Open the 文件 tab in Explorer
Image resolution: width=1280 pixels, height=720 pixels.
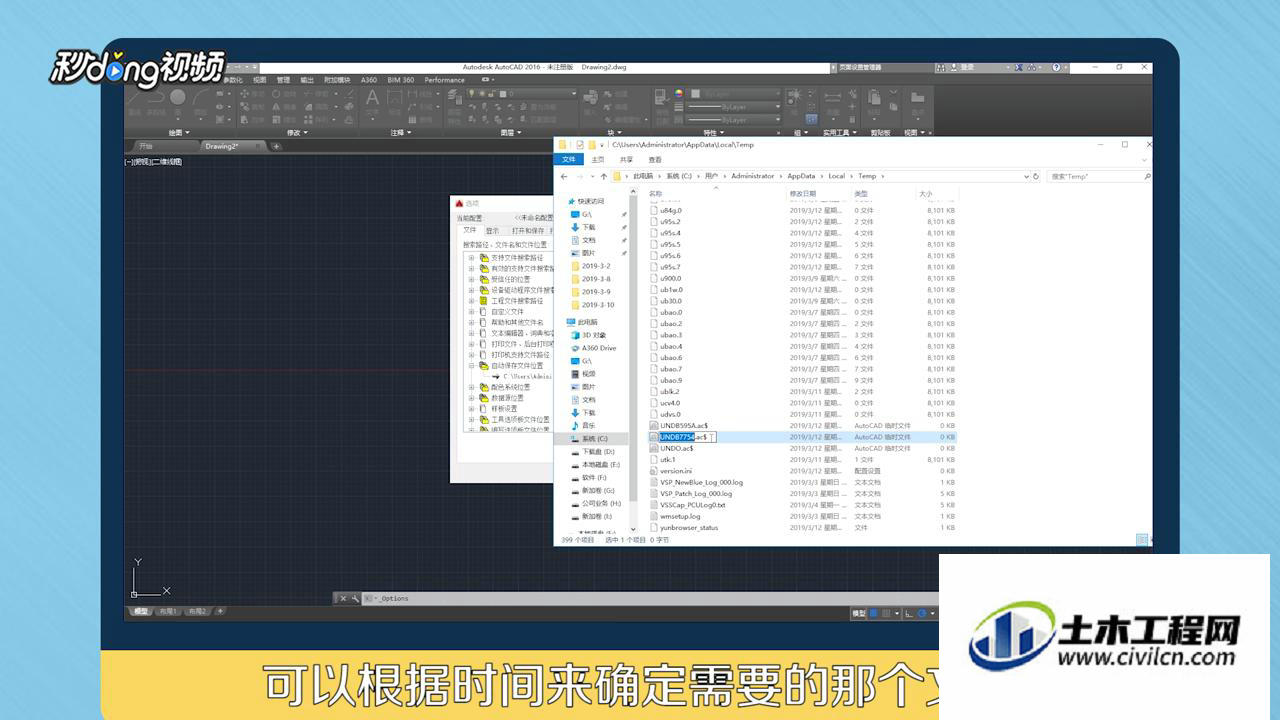pyautogui.click(x=569, y=159)
